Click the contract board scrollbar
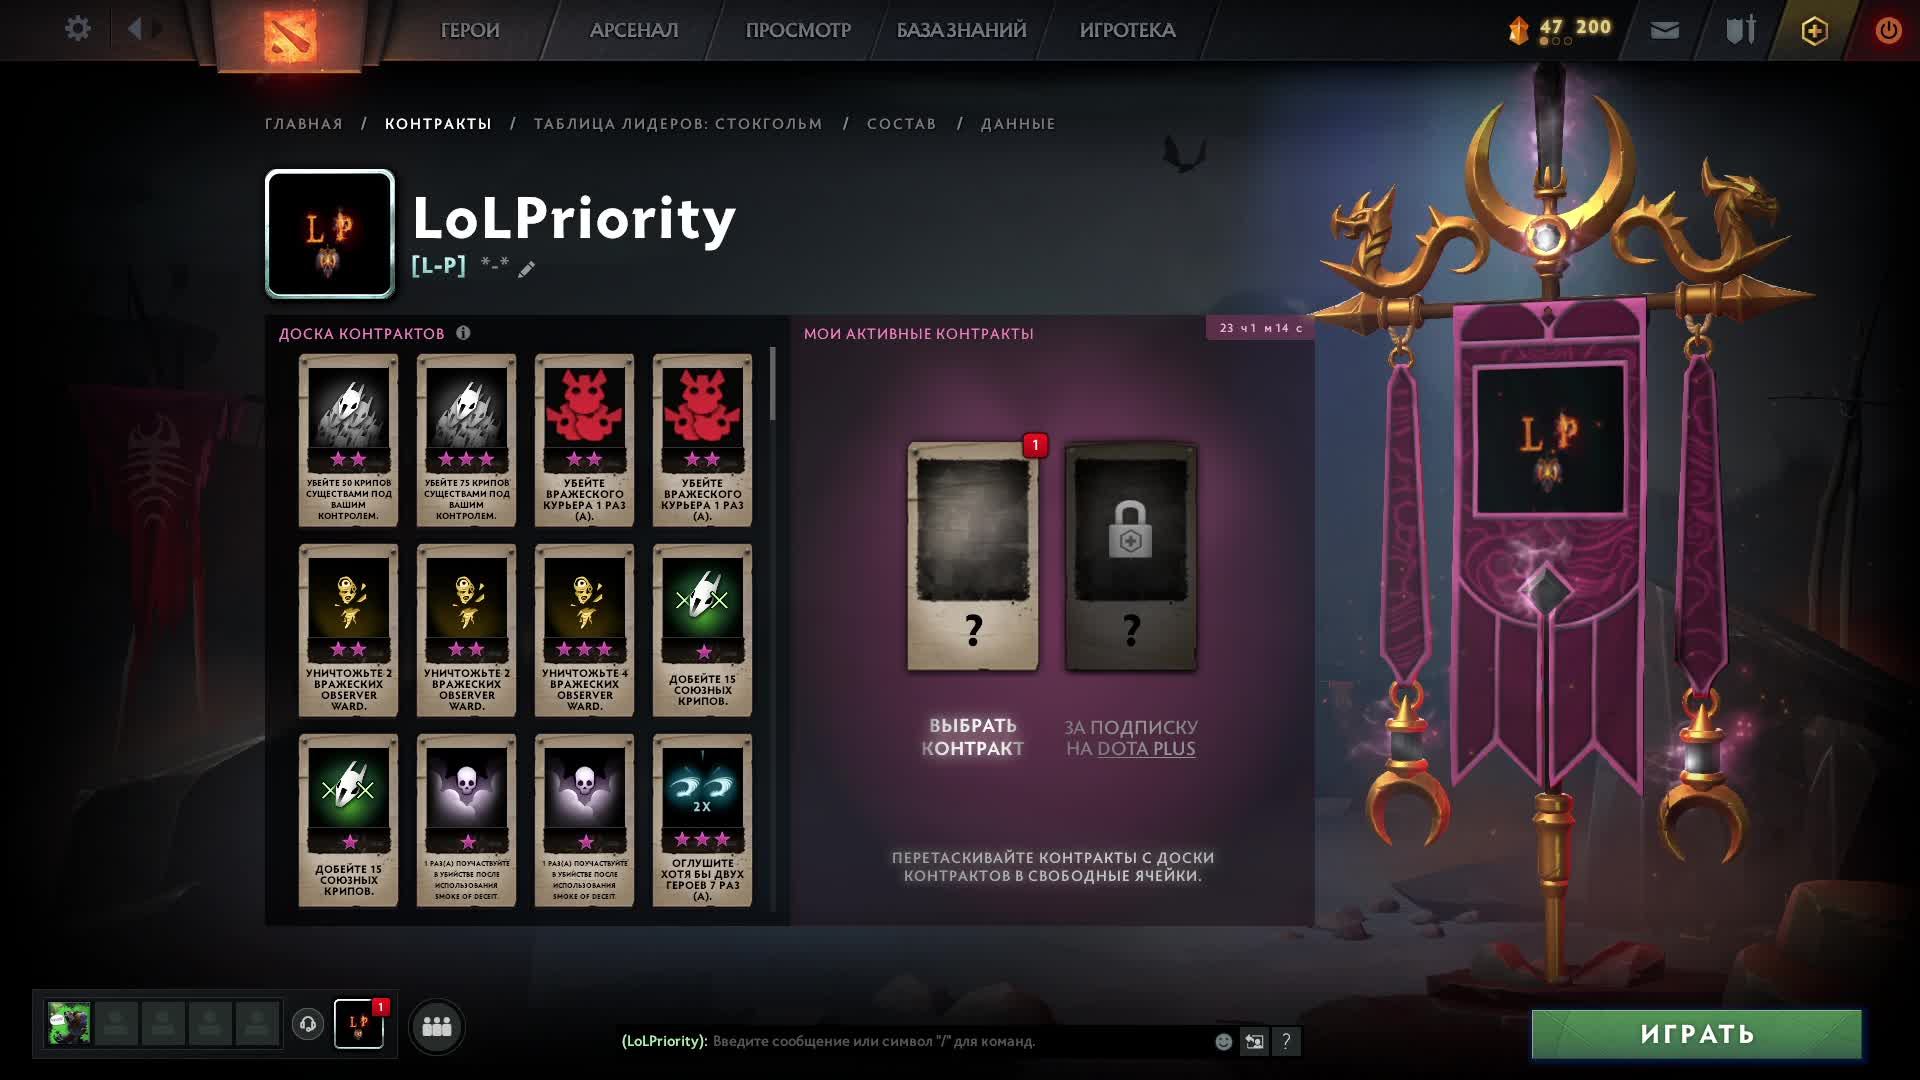Screen dimensions: 1920x1080 point(773,384)
